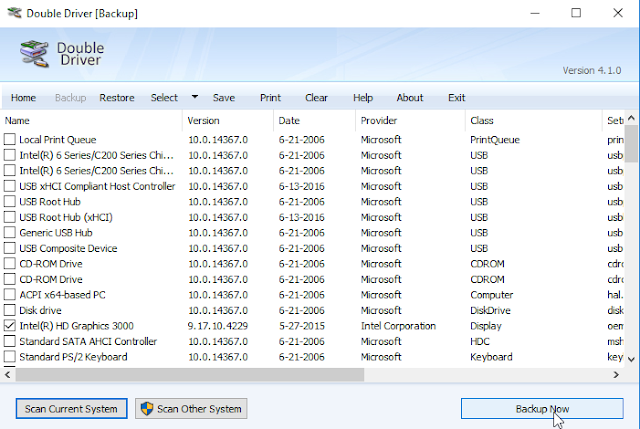Check the USB Composite Device checkbox
The image size is (640, 429).
coord(9,248)
